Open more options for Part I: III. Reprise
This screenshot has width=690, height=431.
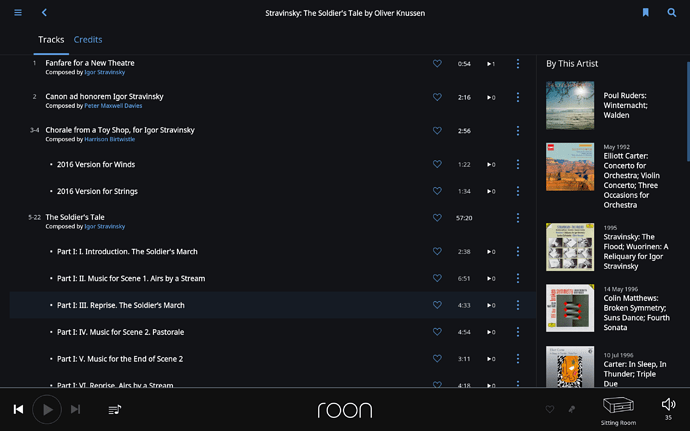click(x=518, y=305)
